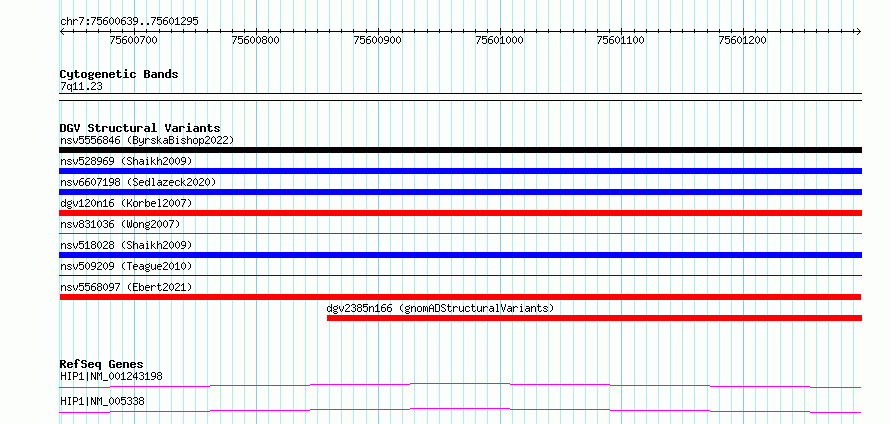Click ruler tick label 75600800

pos(256,40)
